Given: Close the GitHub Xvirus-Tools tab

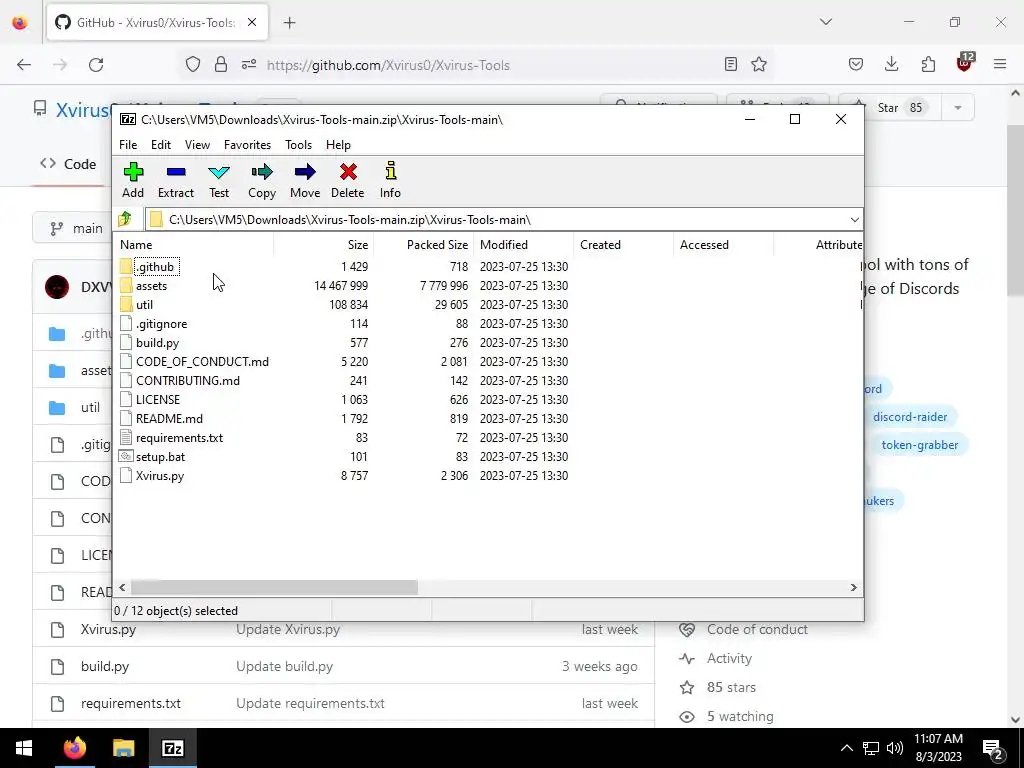Looking at the screenshot, I should pyautogui.click(x=252, y=23).
